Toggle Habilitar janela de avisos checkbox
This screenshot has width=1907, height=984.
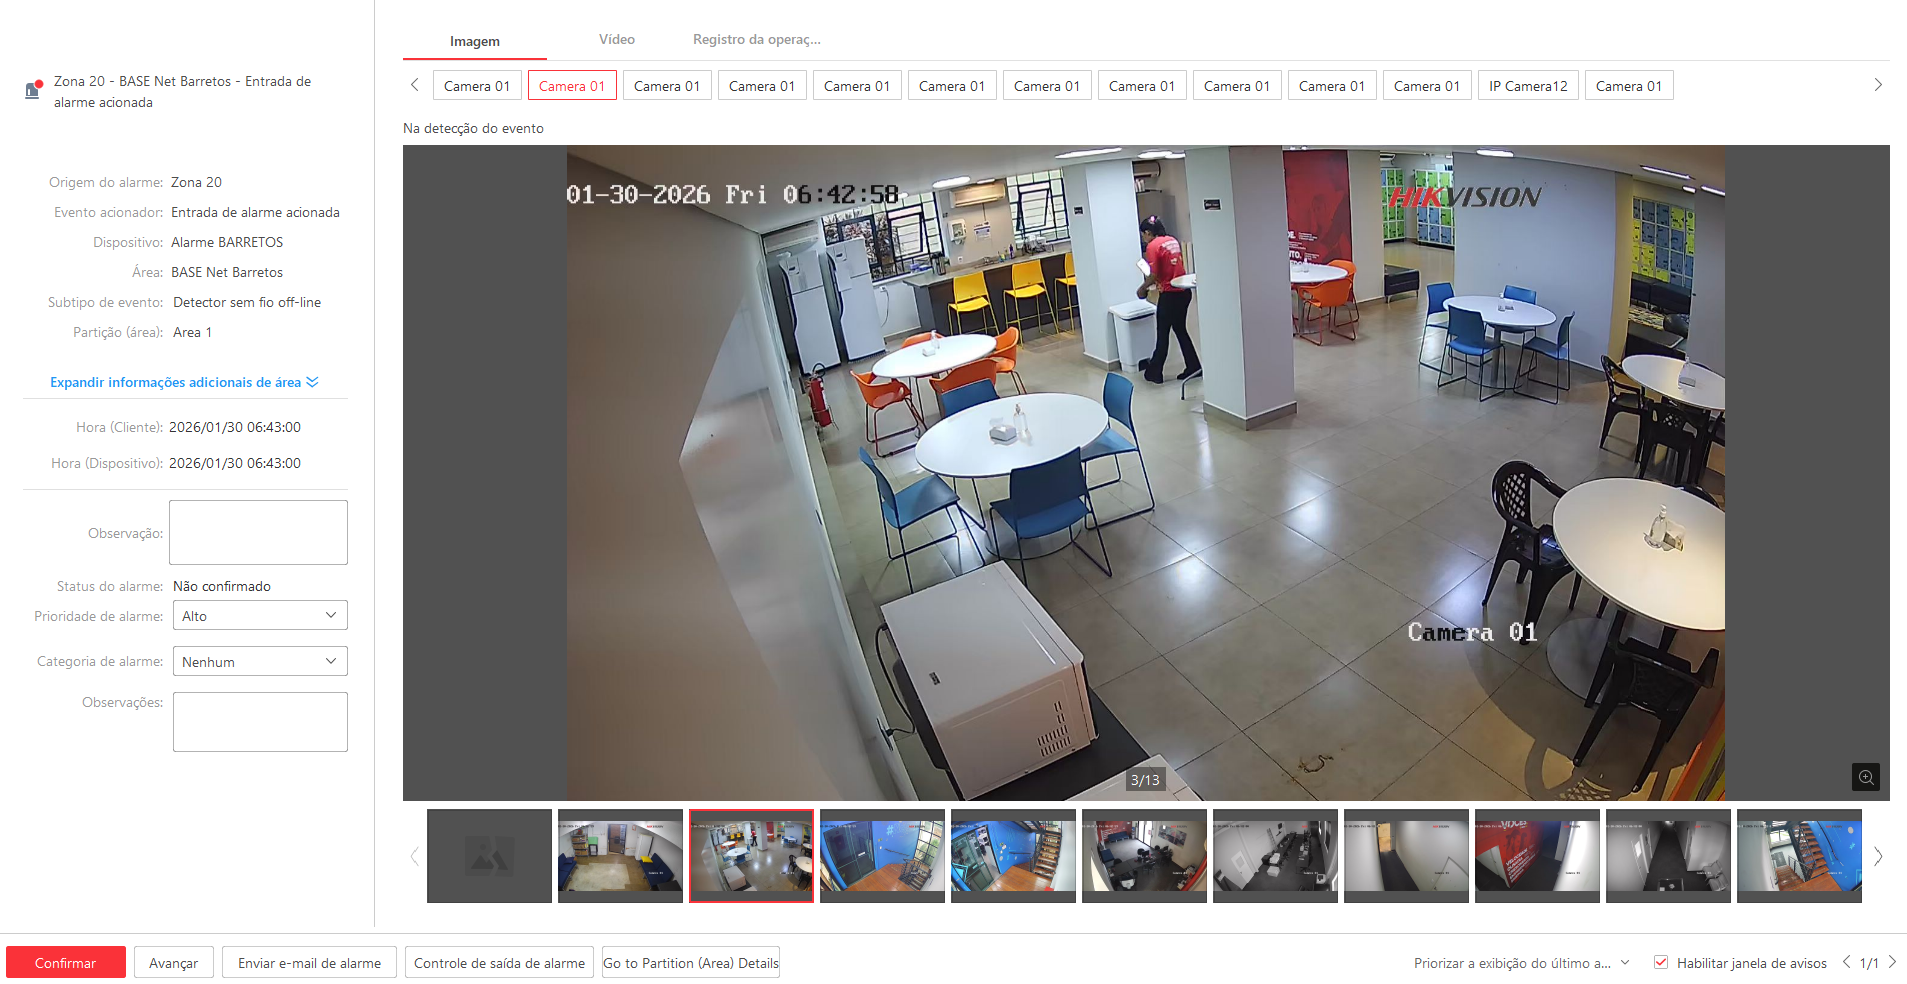(1661, 963)
